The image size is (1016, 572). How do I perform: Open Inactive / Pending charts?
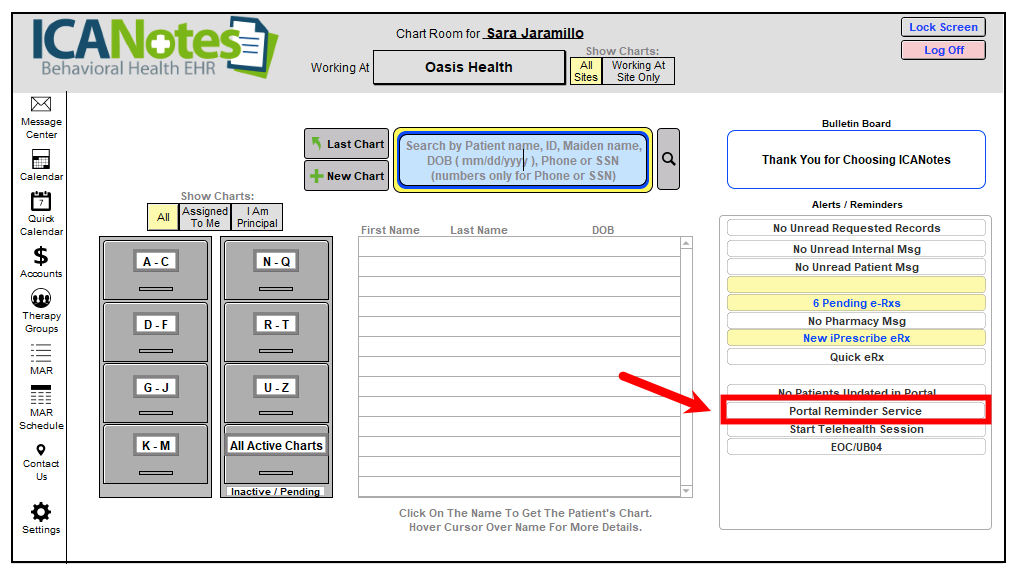pos(275,492)
